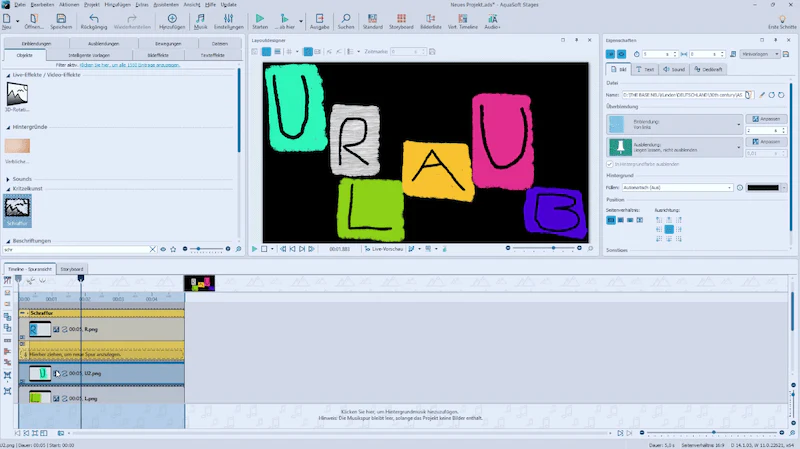Open the Ausgabe export icon
The width and height of the screenshot is (800, 449).
[x=319, y=19]
